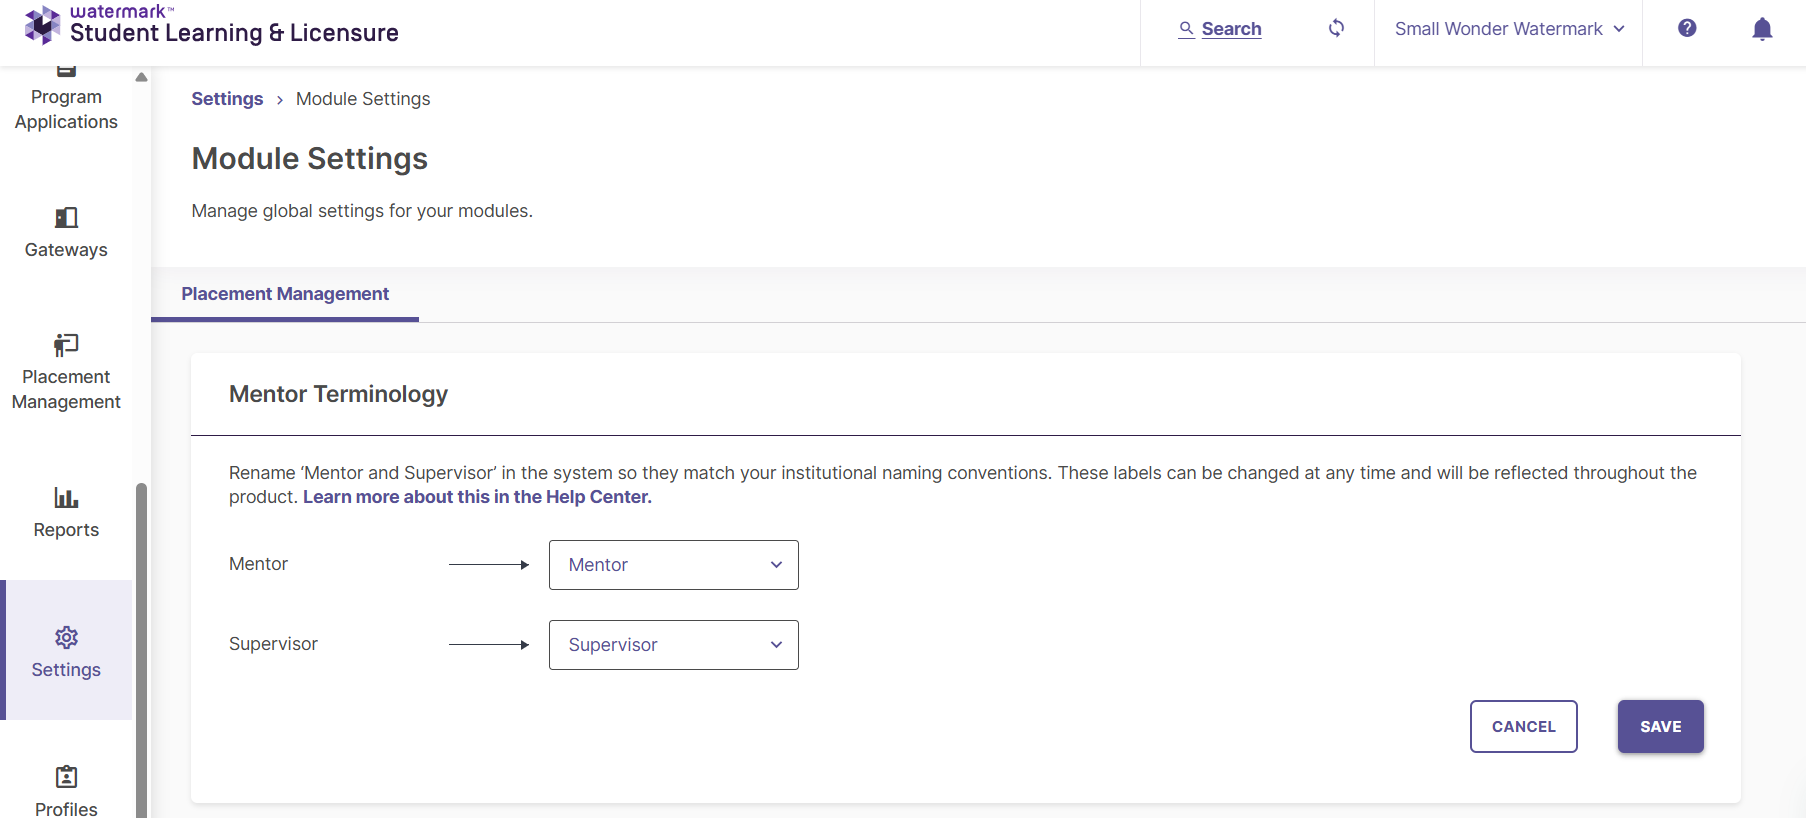Click sidebar scroll up arrow

[x=141, y=77]
